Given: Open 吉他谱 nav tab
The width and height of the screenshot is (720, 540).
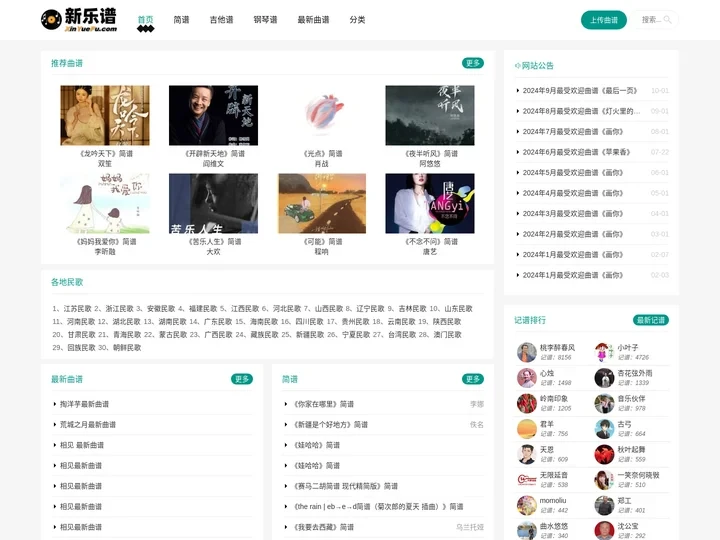Looking at the screenshot, I should pos(221,20).
